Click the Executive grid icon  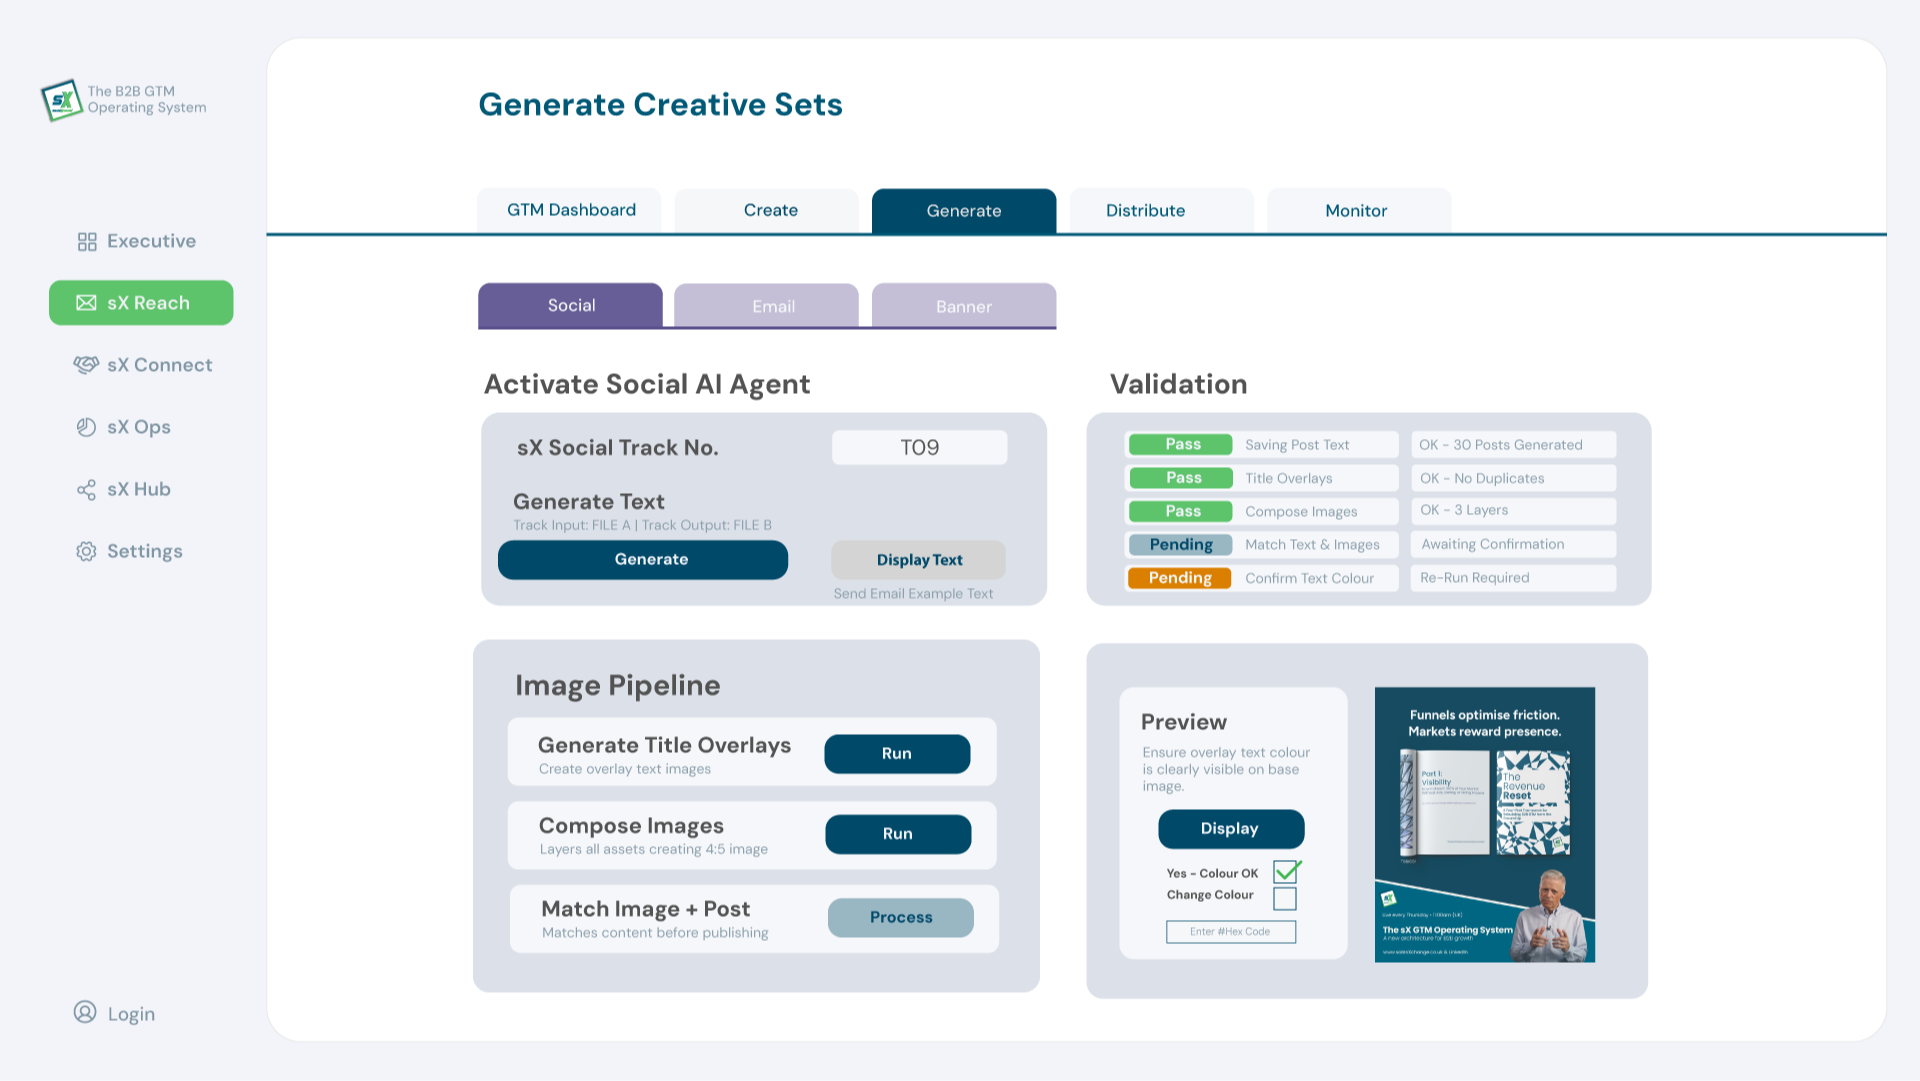[x=87, y=242]
